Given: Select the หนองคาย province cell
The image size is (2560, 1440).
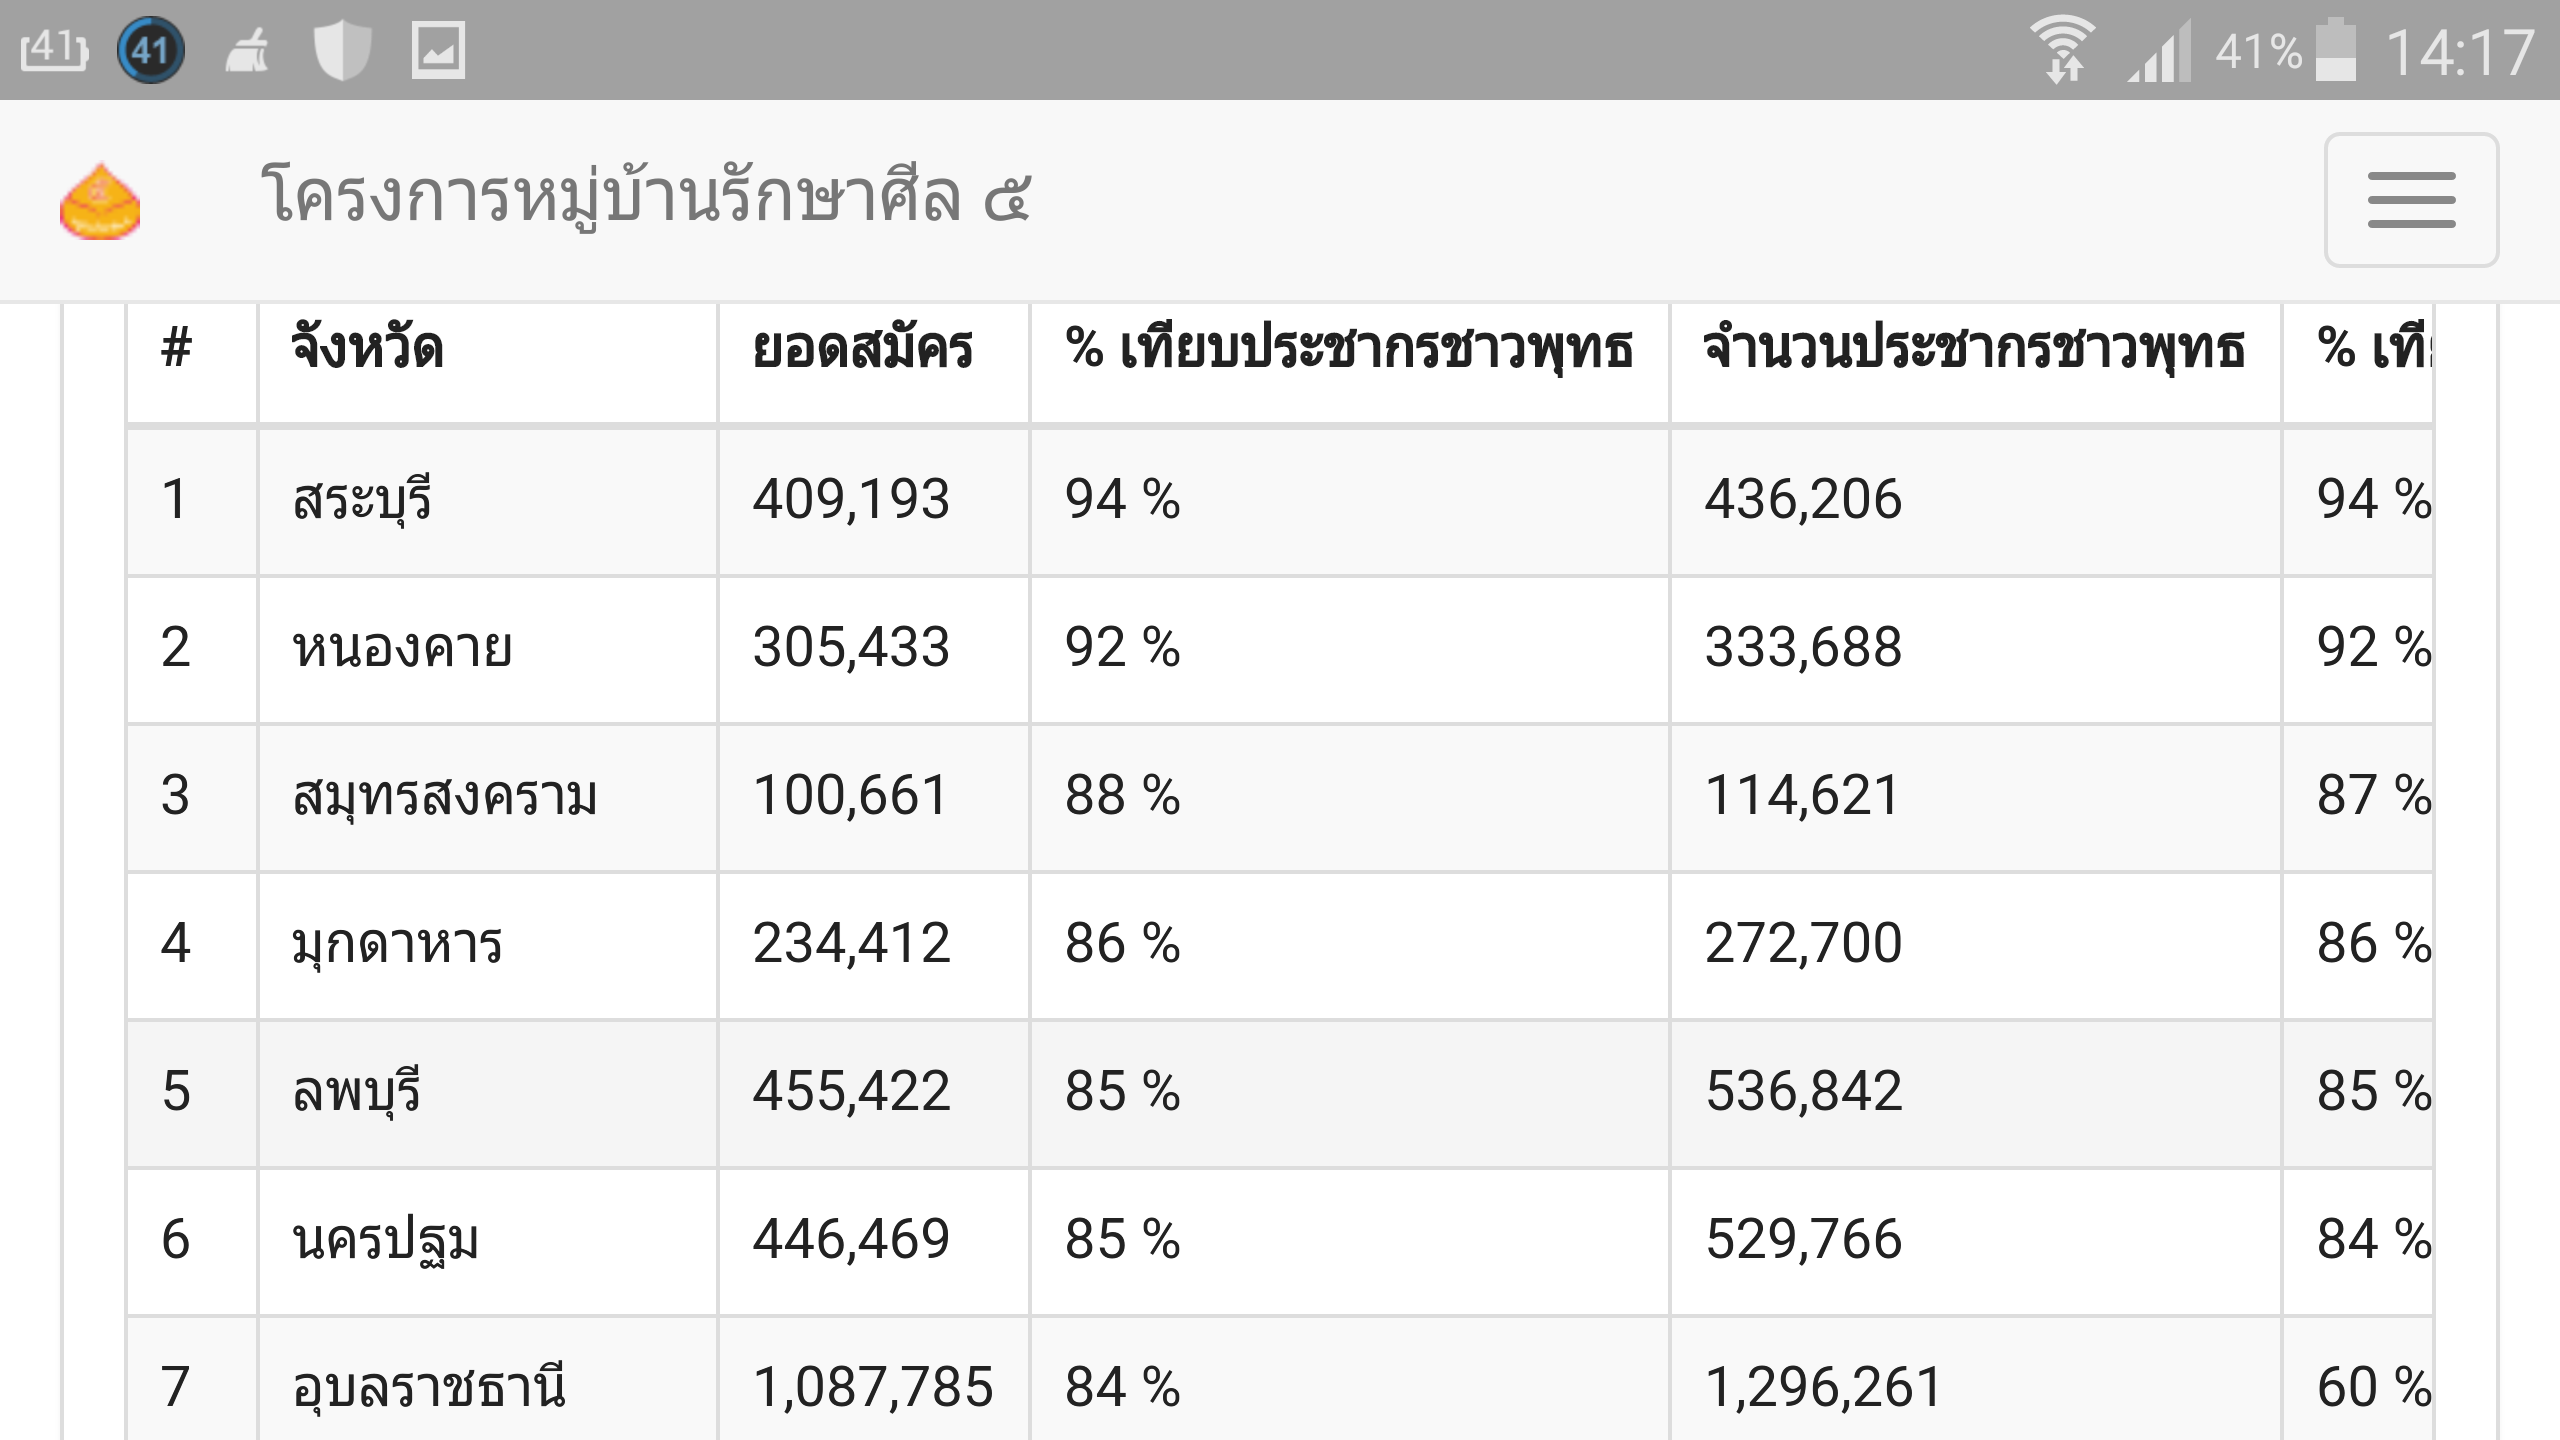Looking at the screenshot, I should coord(488,649).
